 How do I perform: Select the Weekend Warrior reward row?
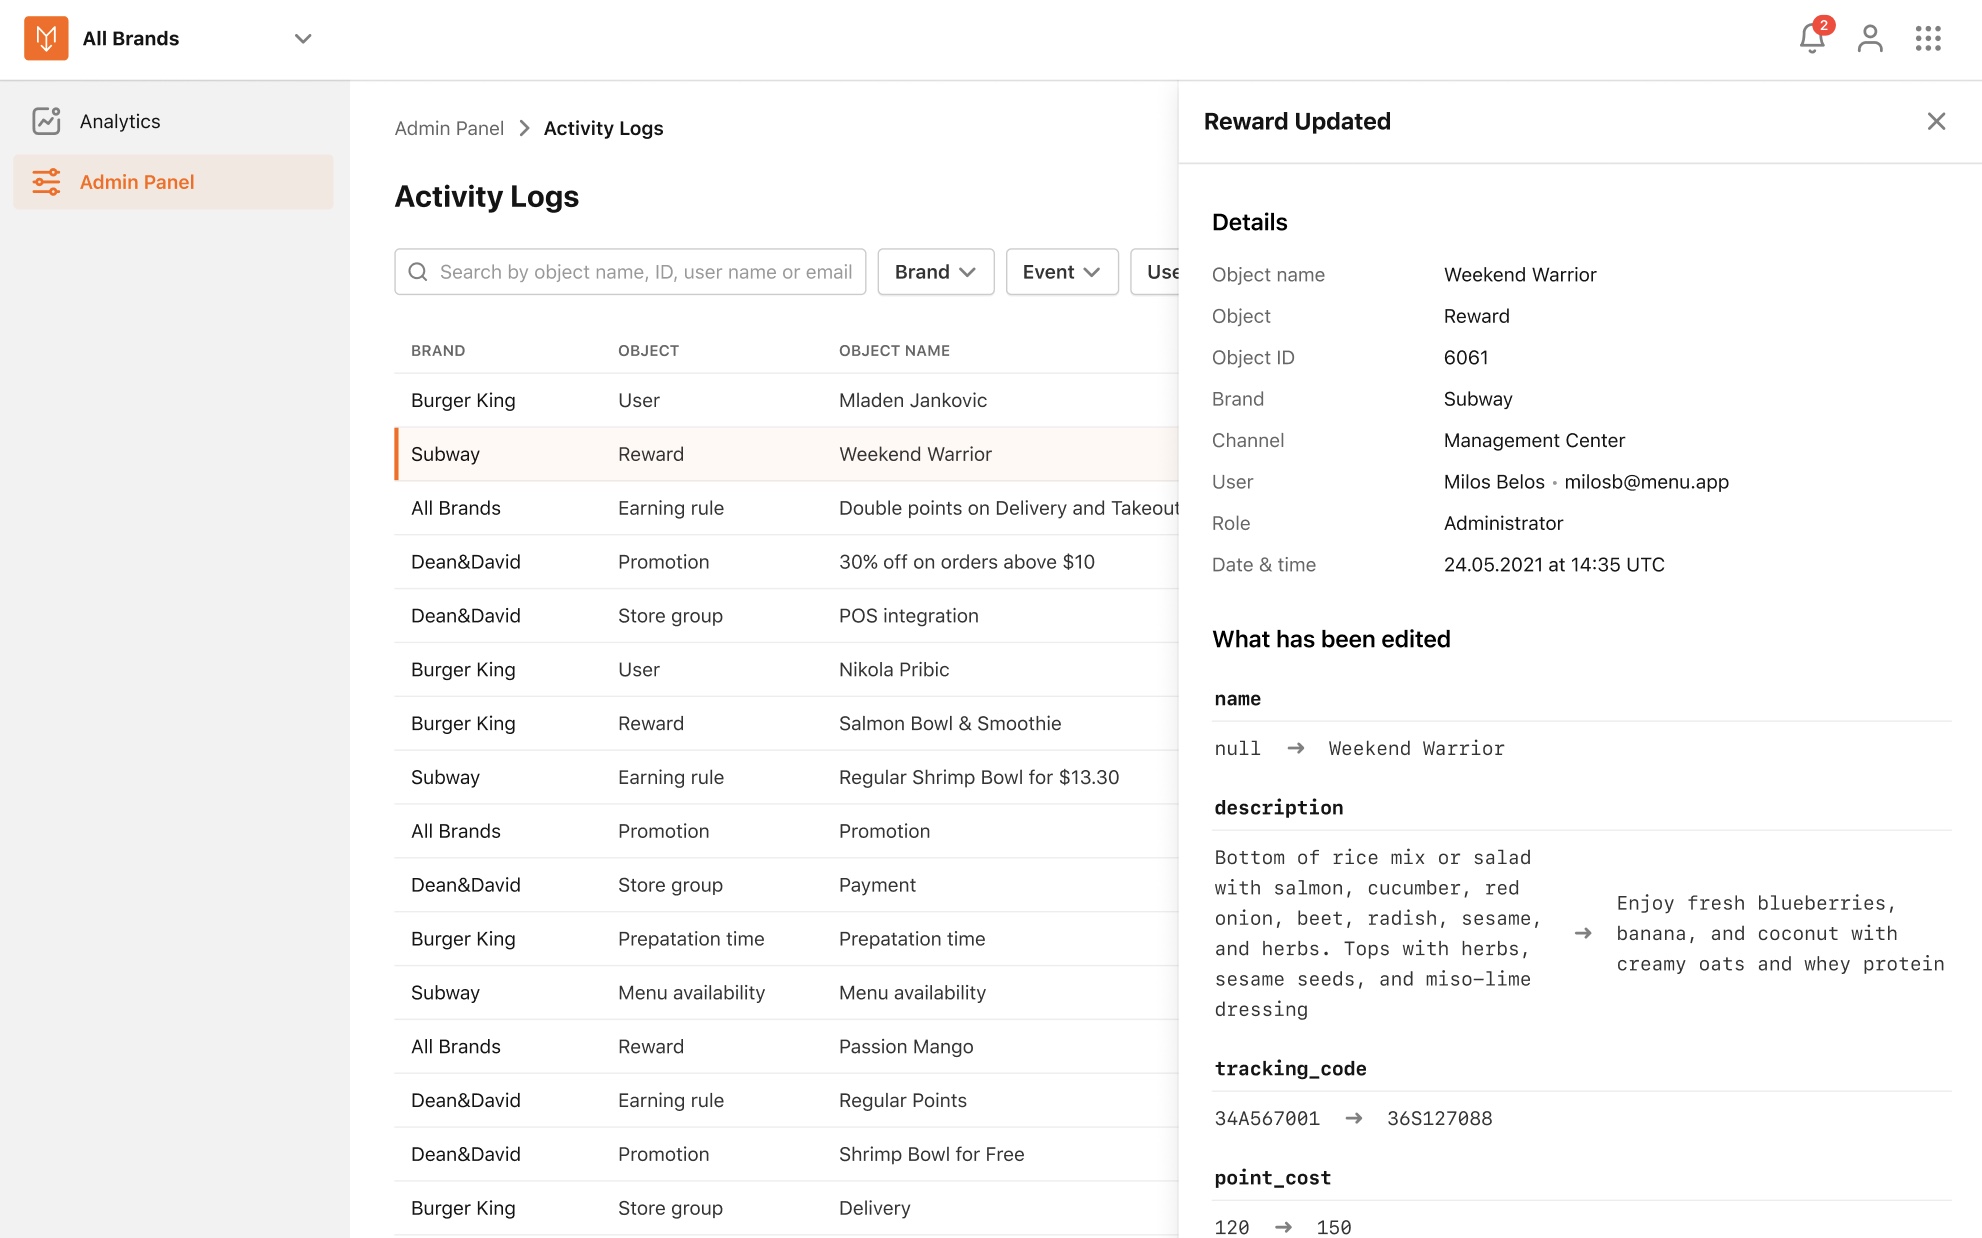click(x=786, y=454)
